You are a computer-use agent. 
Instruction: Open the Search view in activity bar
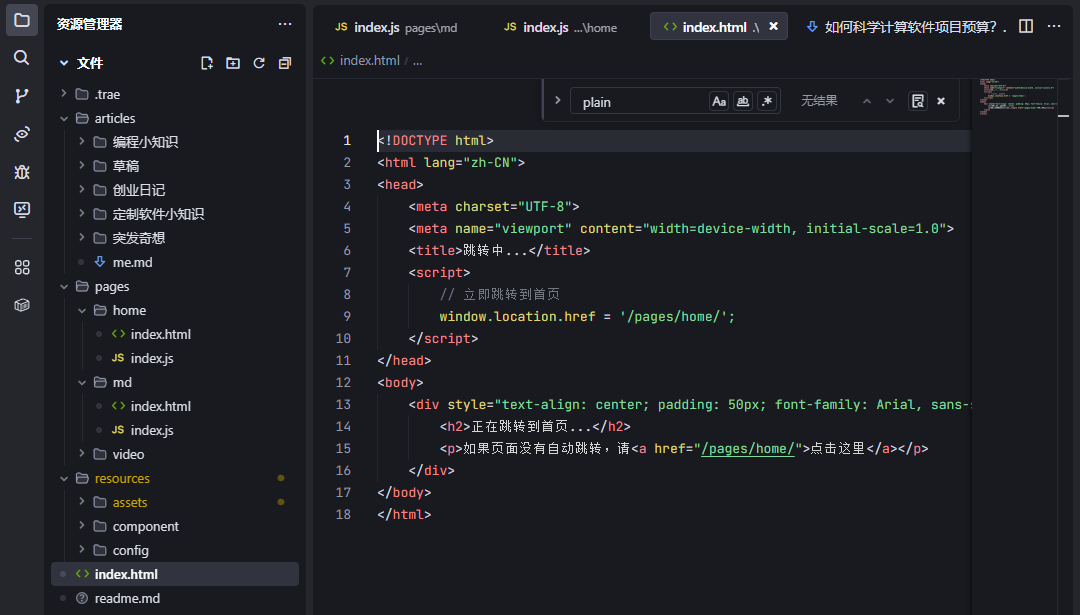22,57
